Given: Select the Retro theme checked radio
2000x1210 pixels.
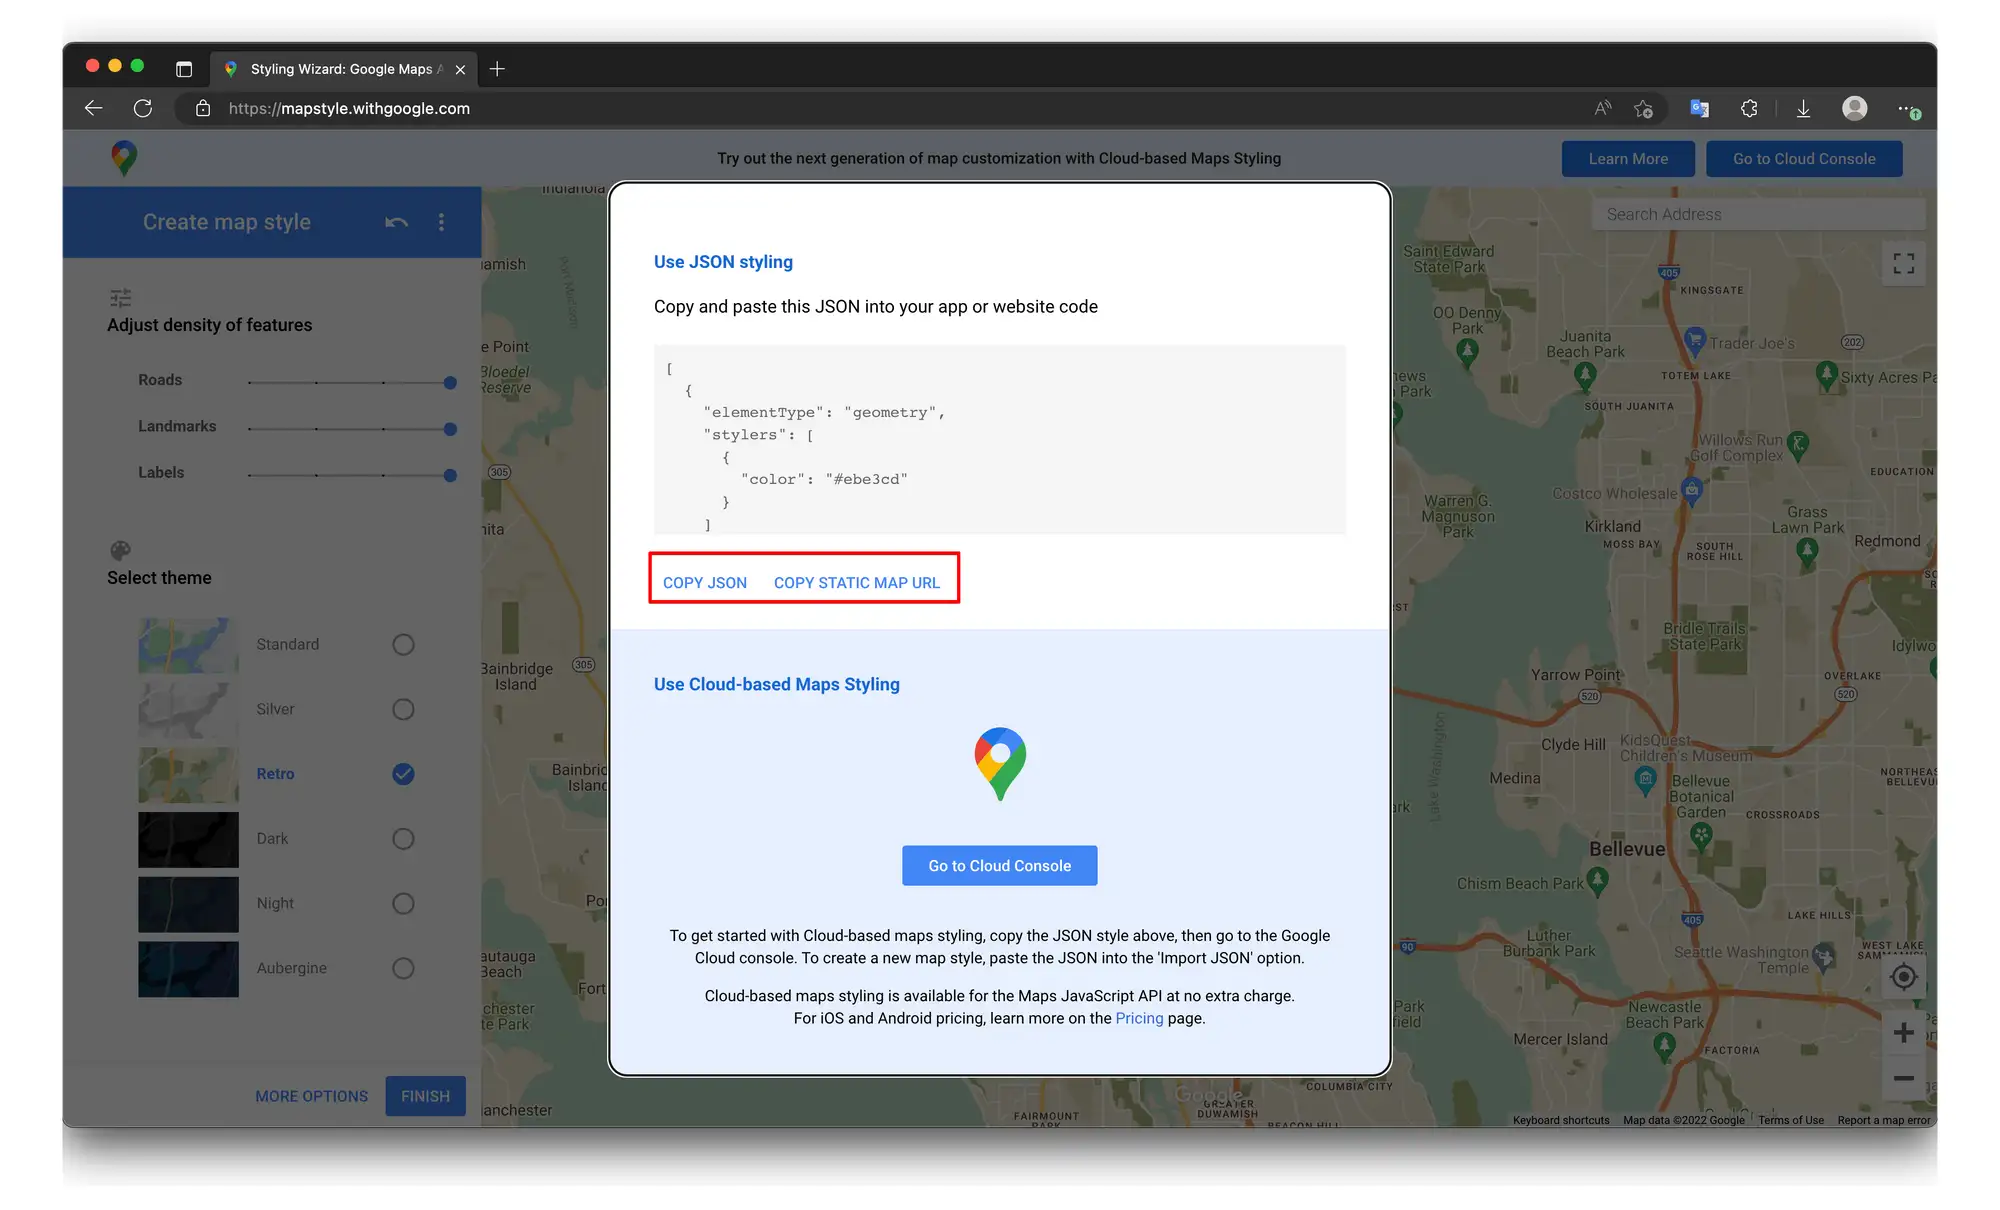Looking at the screenshot, I should point(403,774).
